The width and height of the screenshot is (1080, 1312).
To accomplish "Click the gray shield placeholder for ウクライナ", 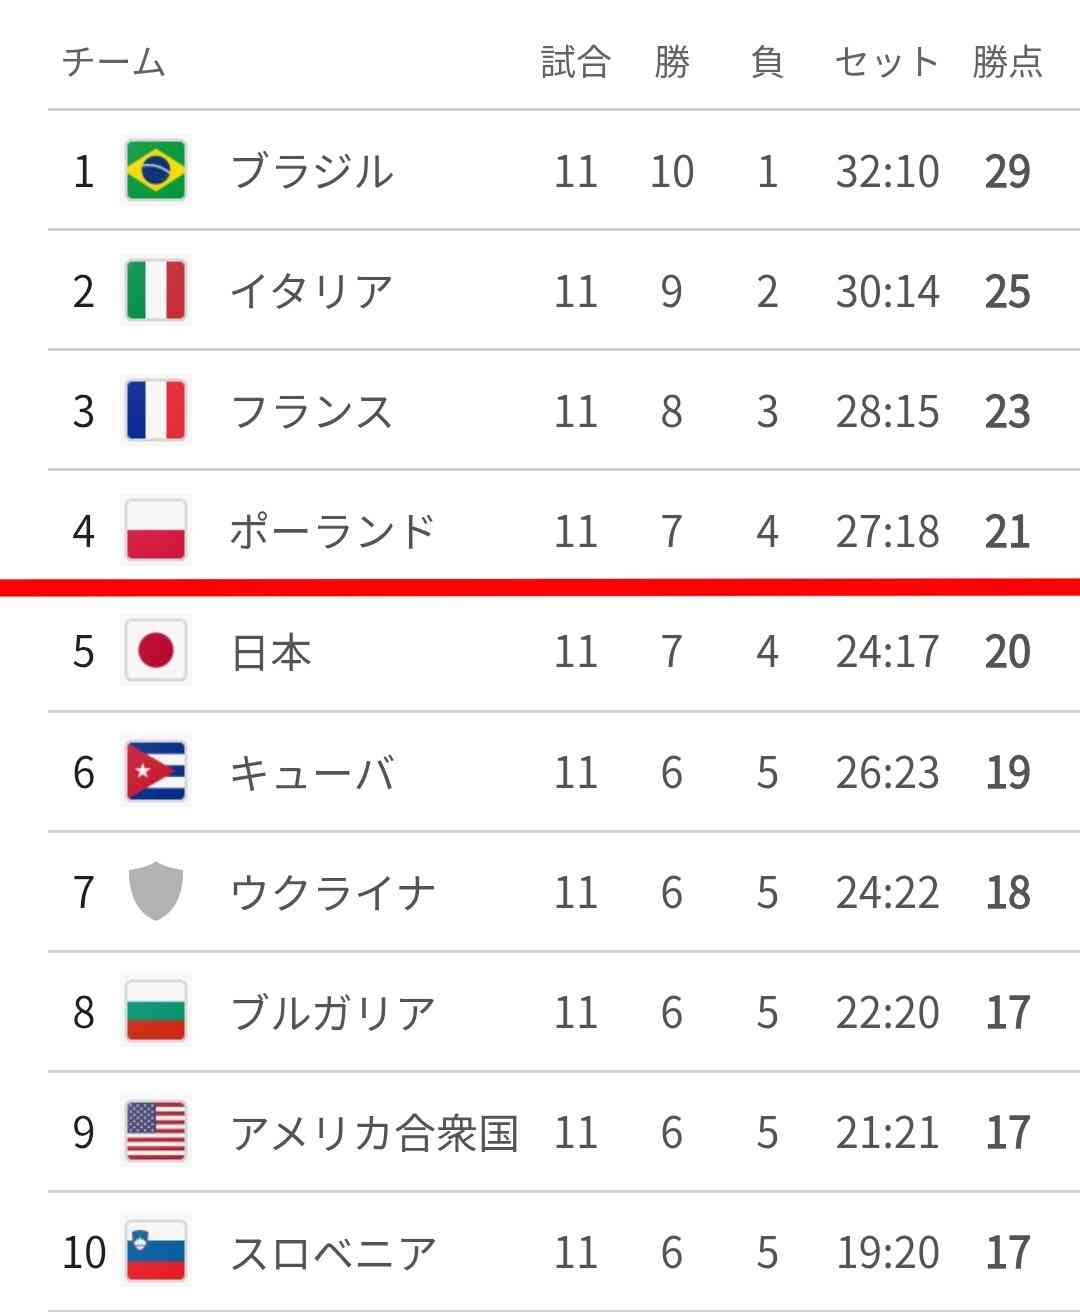I will (156, 892).
